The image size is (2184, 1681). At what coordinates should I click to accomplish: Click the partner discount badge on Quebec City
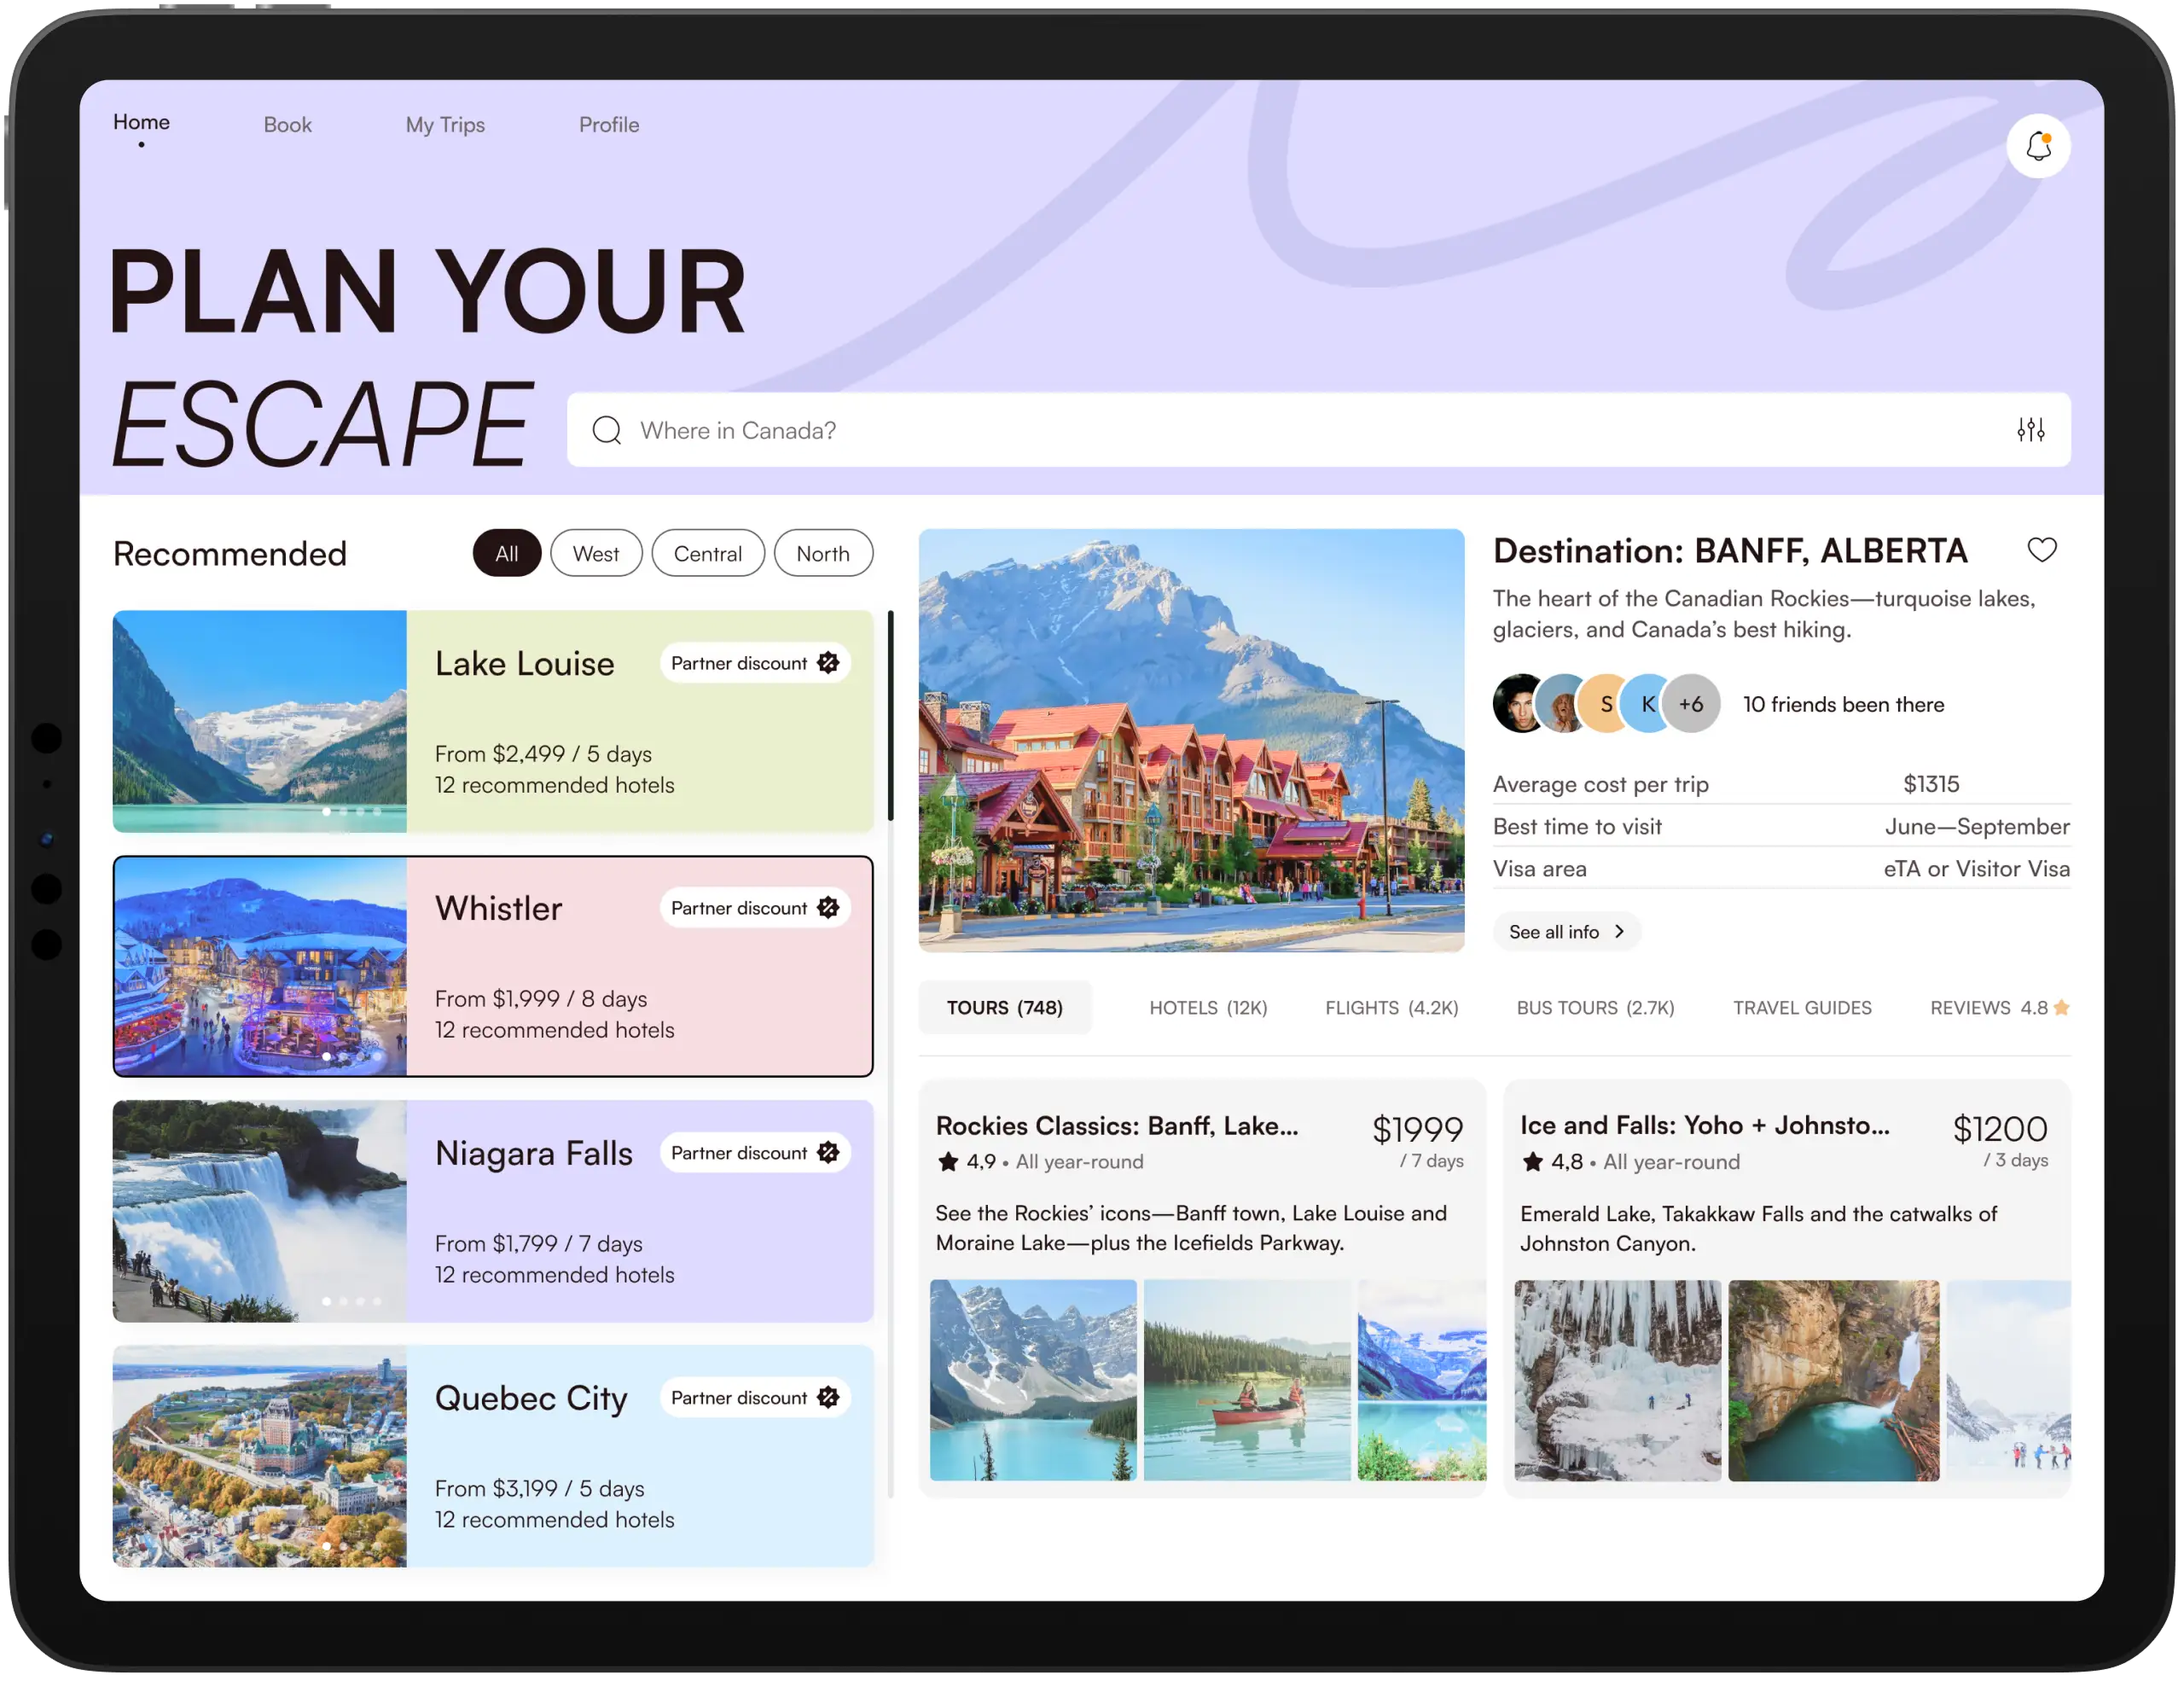(x=829, y=1397)
